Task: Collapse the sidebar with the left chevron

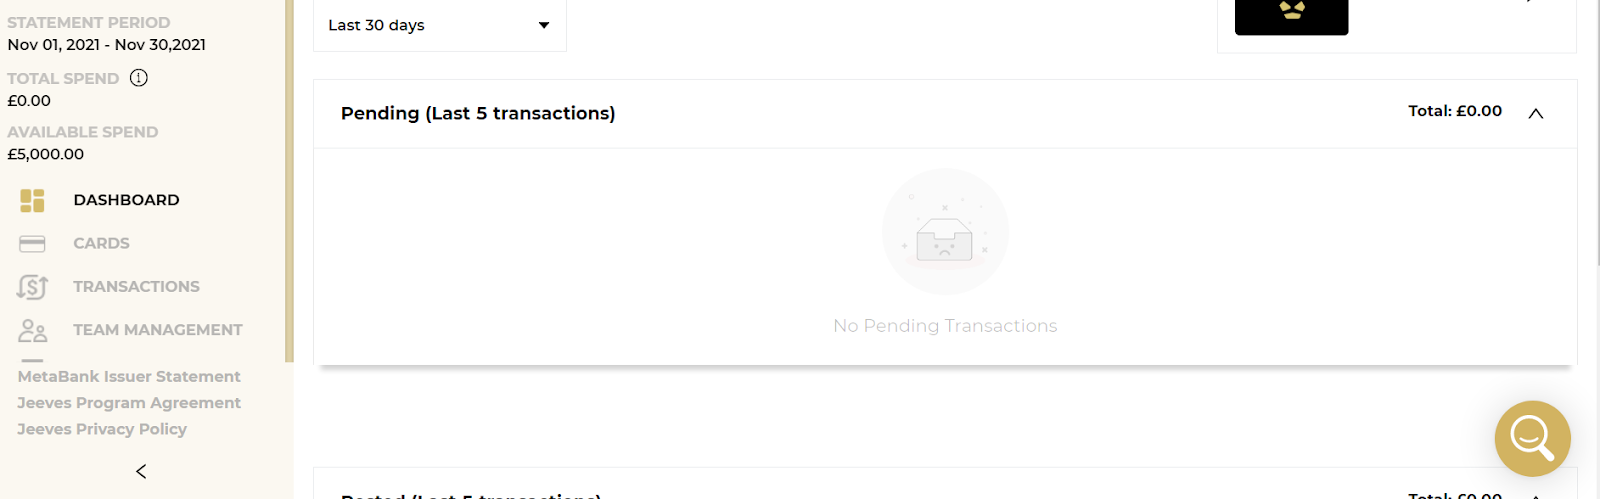Action: point(141,471)
